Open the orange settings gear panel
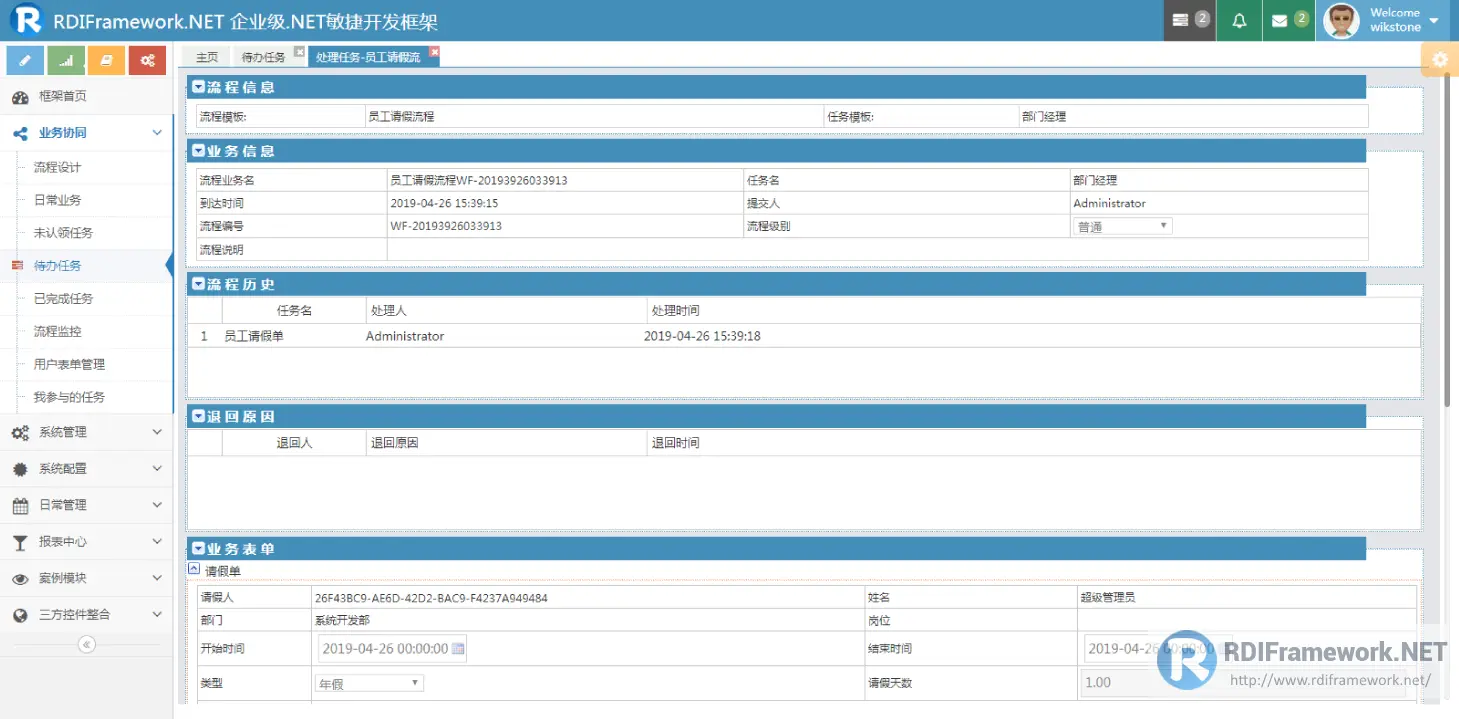This screenshot has height=719, width=1459. coord(1440,60)
